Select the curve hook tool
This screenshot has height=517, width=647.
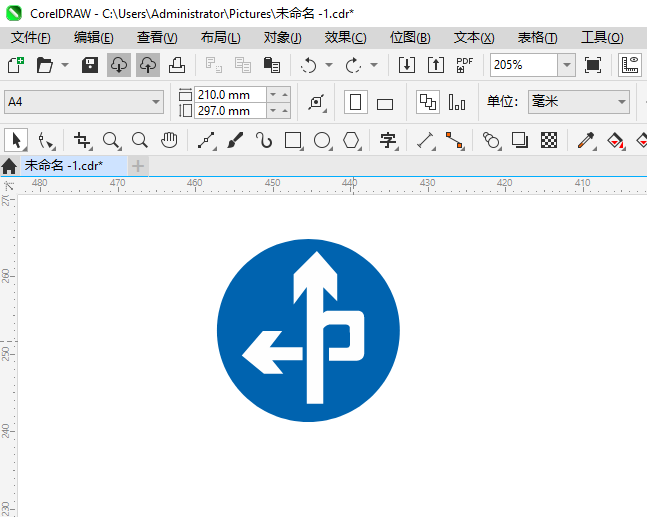coord(264,141)
